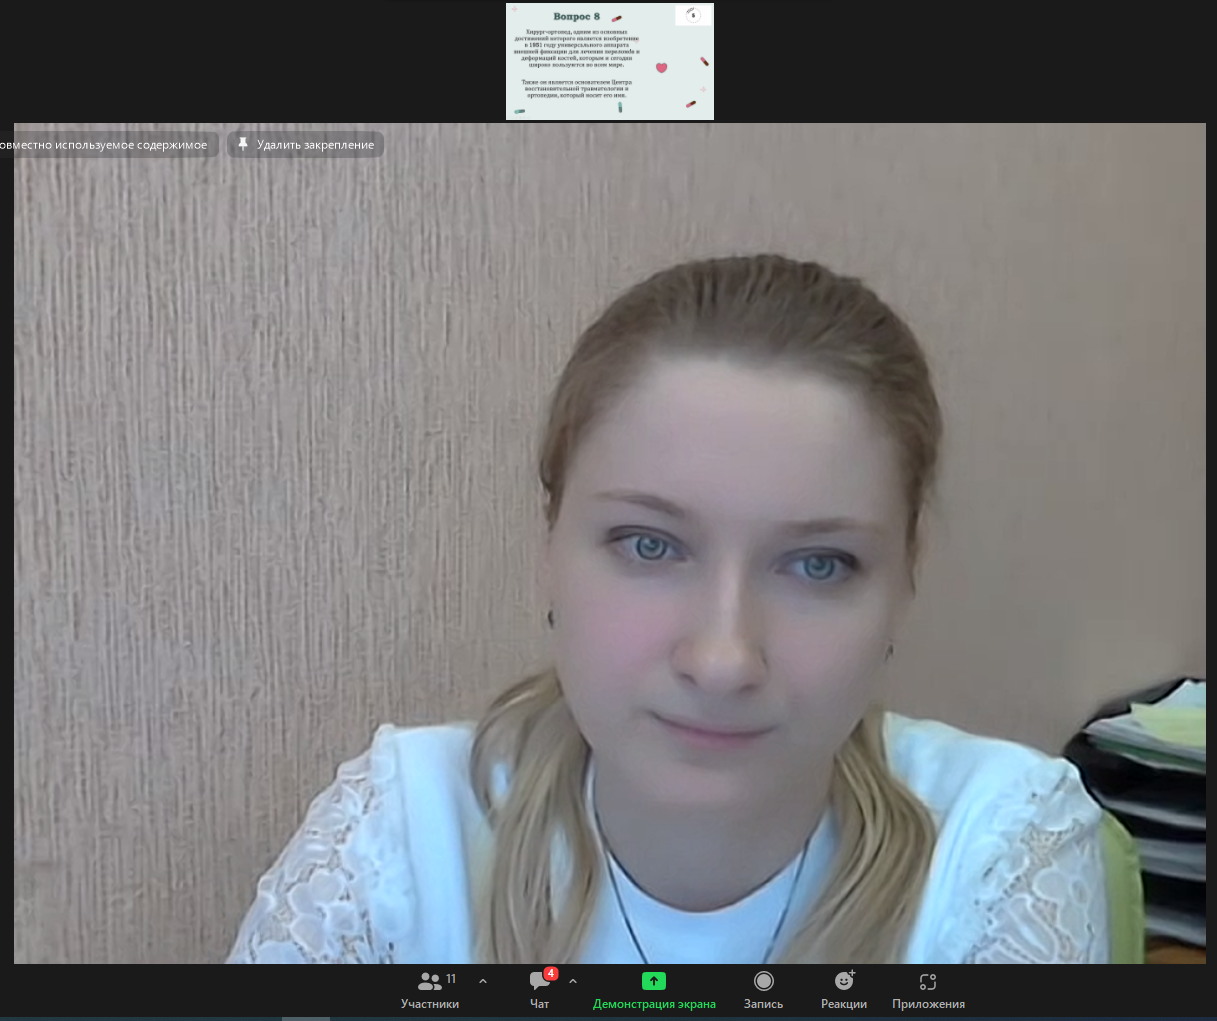Screen dimensions: 1217x1021
Task: Click the Запись text label
Action: coord(764,1004)
